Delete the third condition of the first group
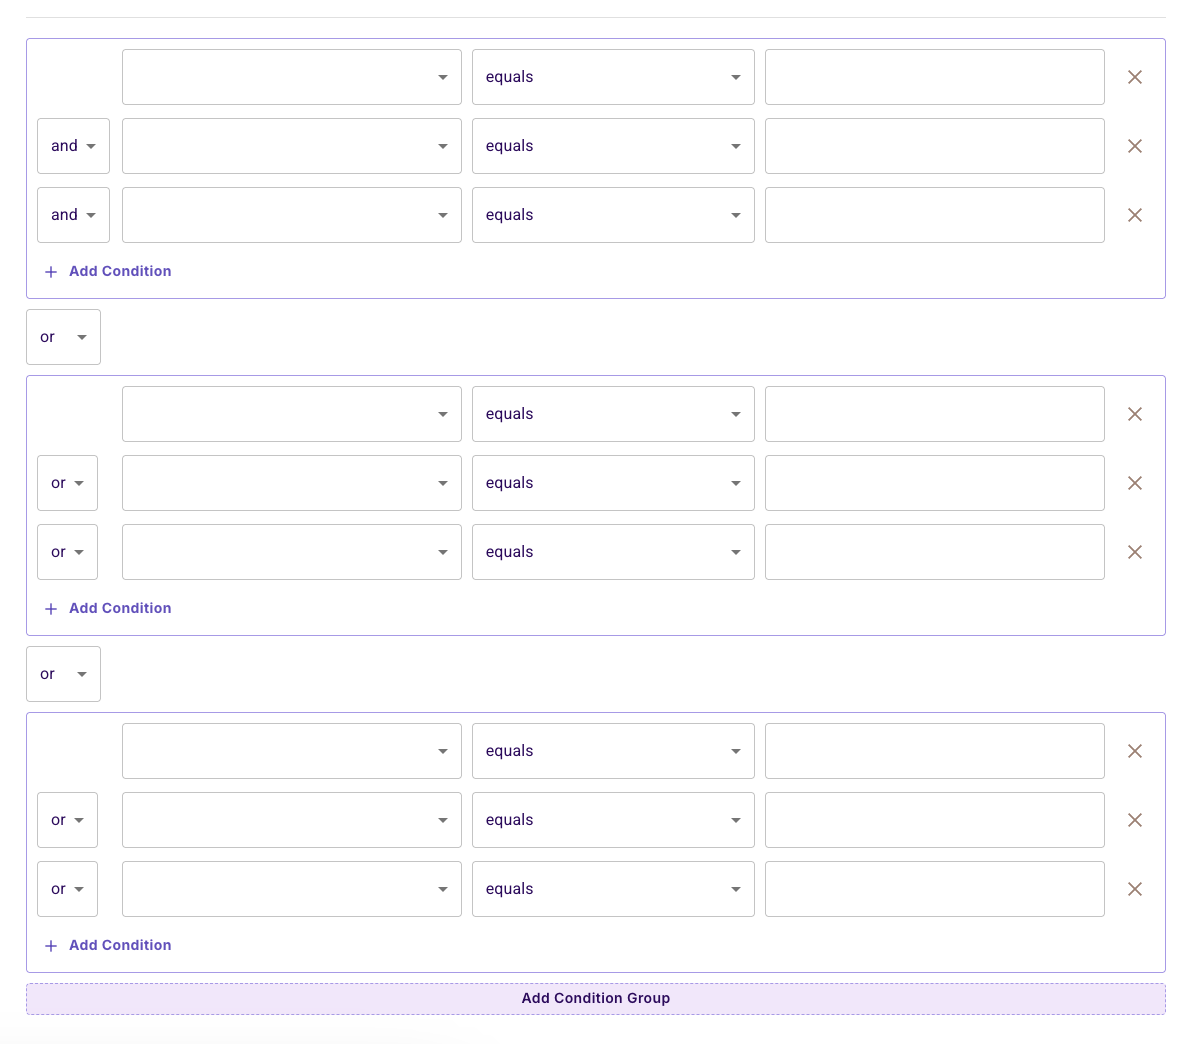The height and width of the screenshot is (1044, 1194). tap(1135, 215)
